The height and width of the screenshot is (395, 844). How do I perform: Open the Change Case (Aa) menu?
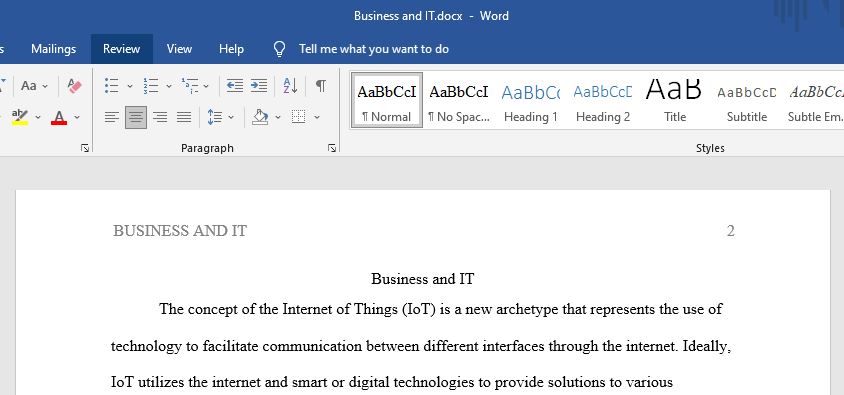click(29, 86)
